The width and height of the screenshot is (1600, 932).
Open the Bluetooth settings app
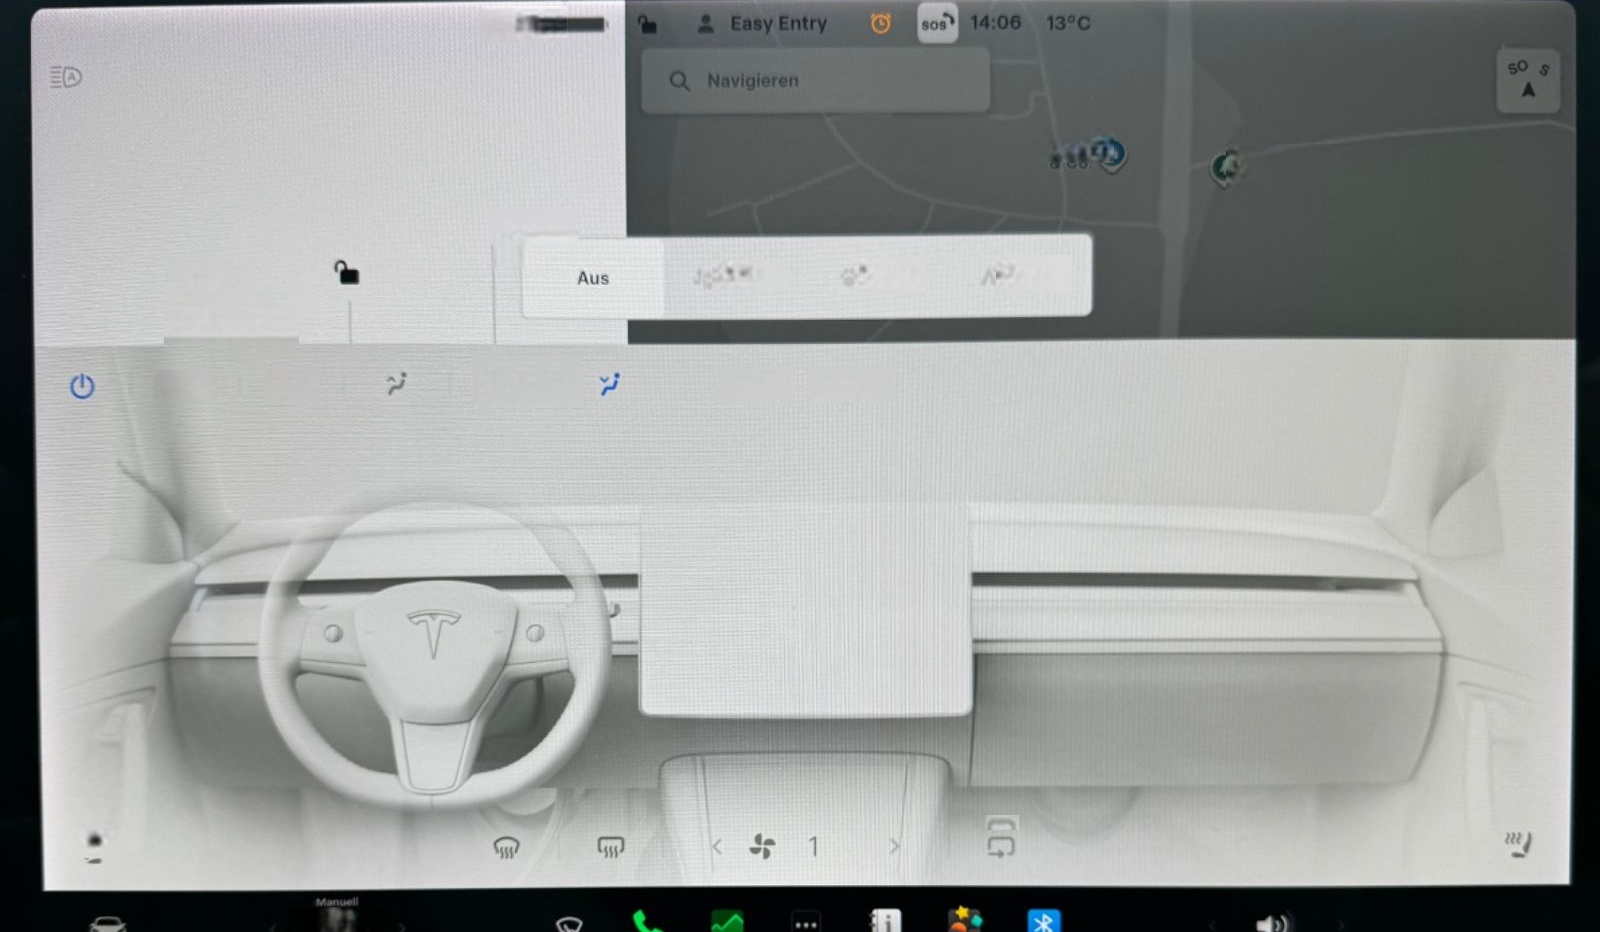click(x=1044, y=920)
